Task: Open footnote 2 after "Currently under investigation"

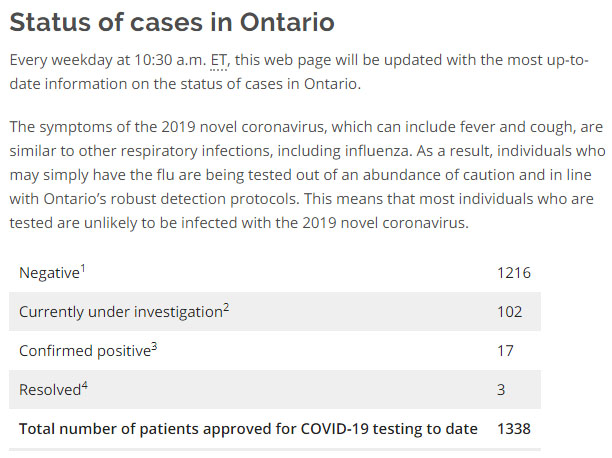Action: (x=226, y=306)
